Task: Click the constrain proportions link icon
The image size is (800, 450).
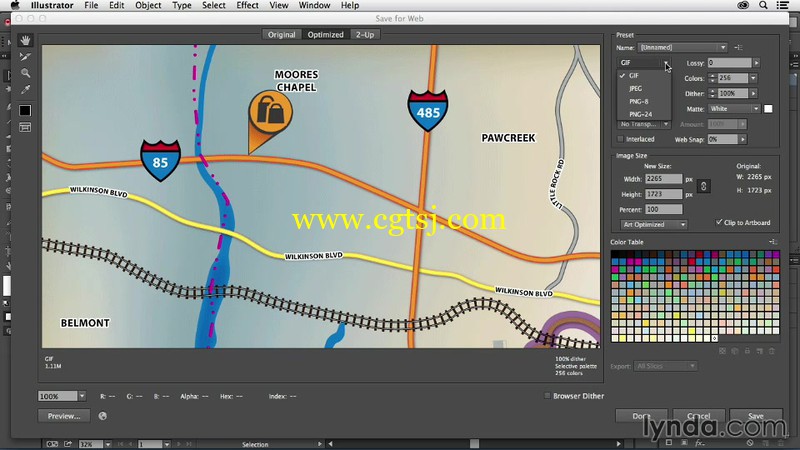Action: click(704, 186)
